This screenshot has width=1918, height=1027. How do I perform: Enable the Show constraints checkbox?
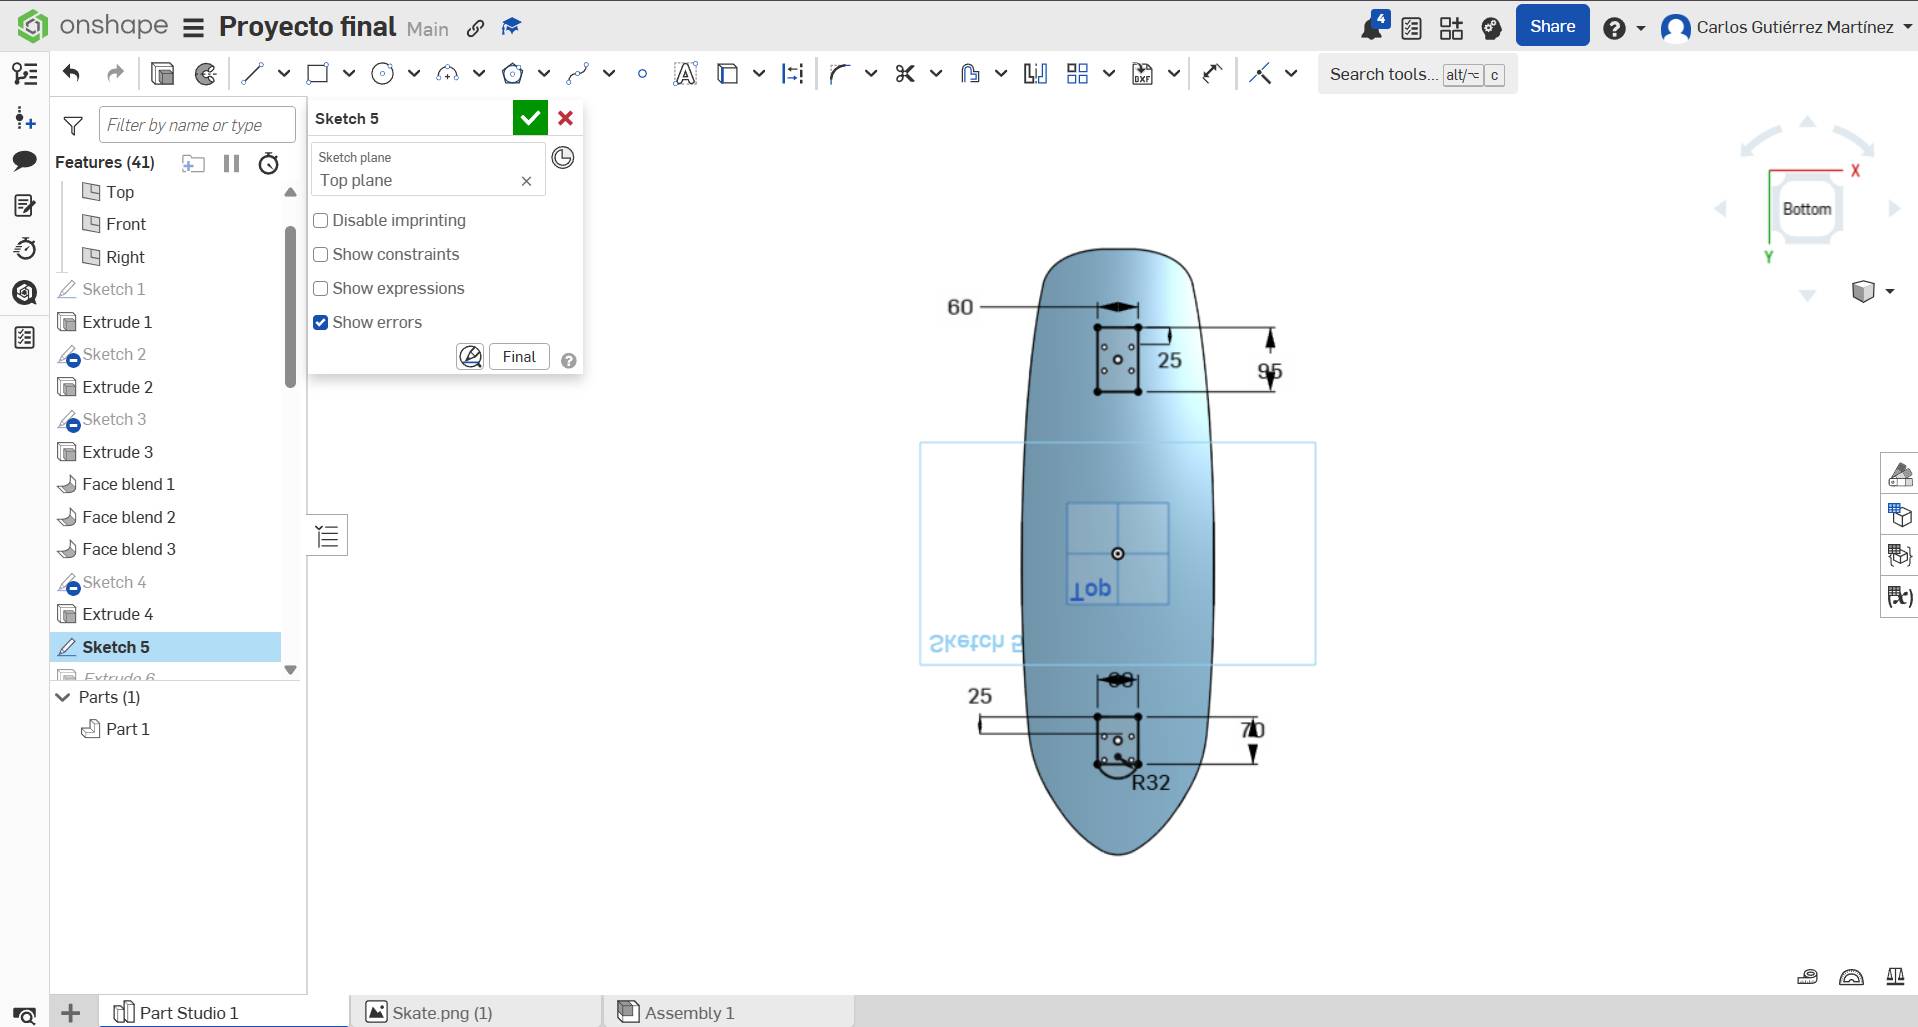coord(320,255)
